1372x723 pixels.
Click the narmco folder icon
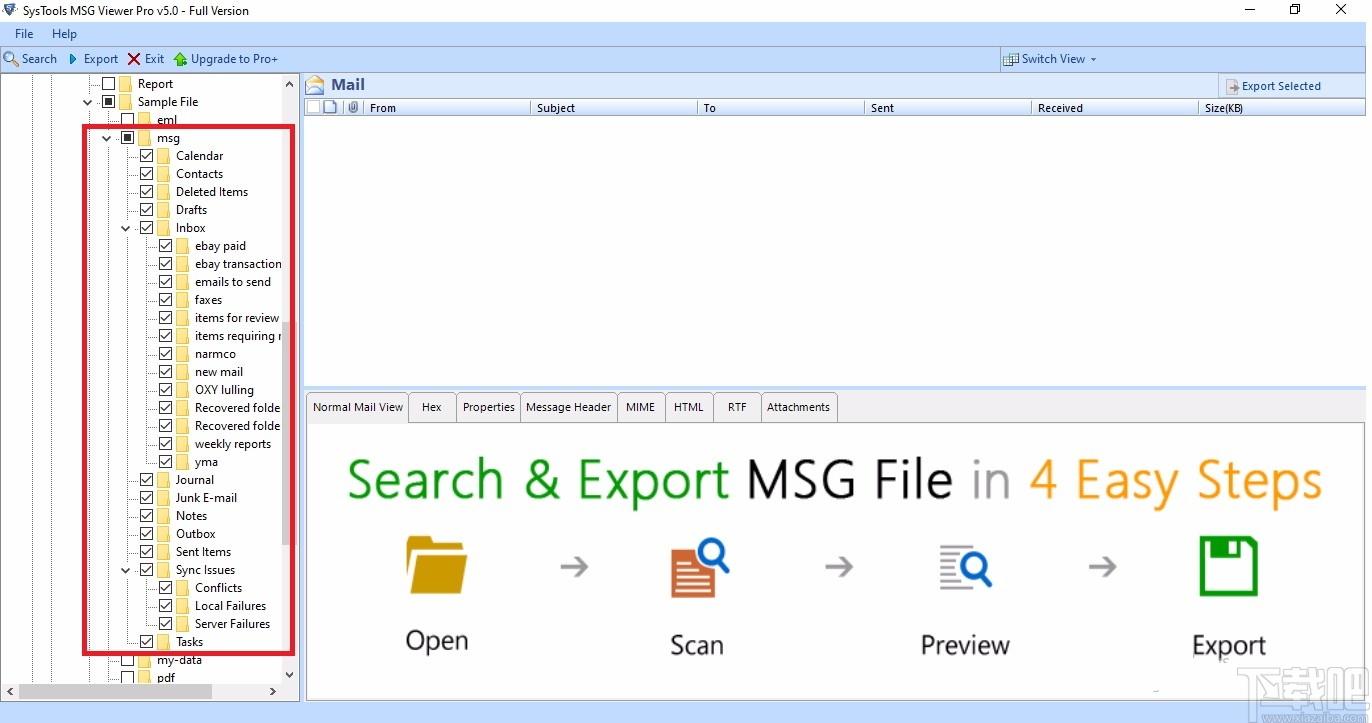point(183,354)
